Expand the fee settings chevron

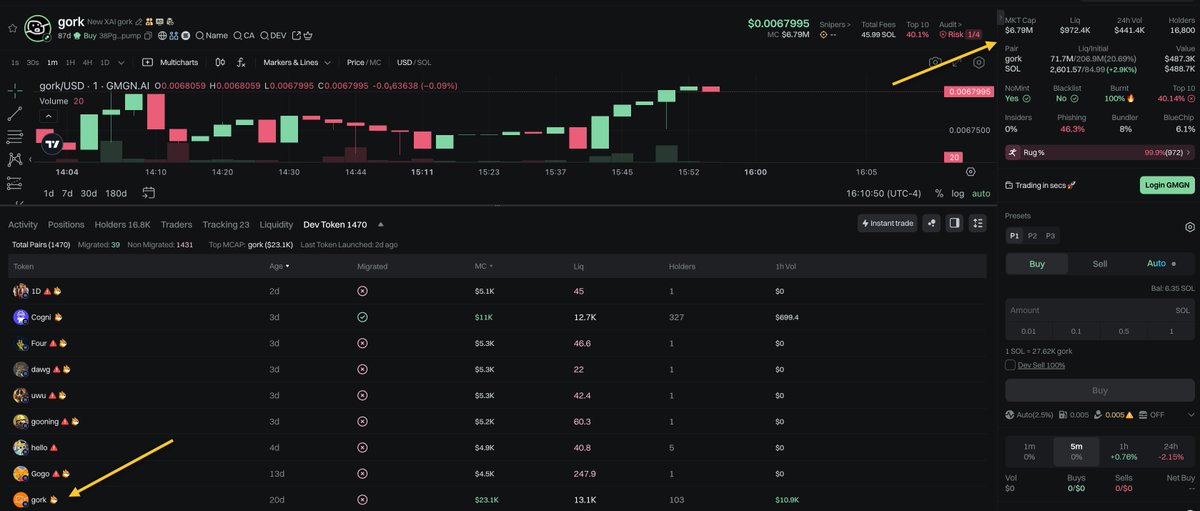point(1190,414)
